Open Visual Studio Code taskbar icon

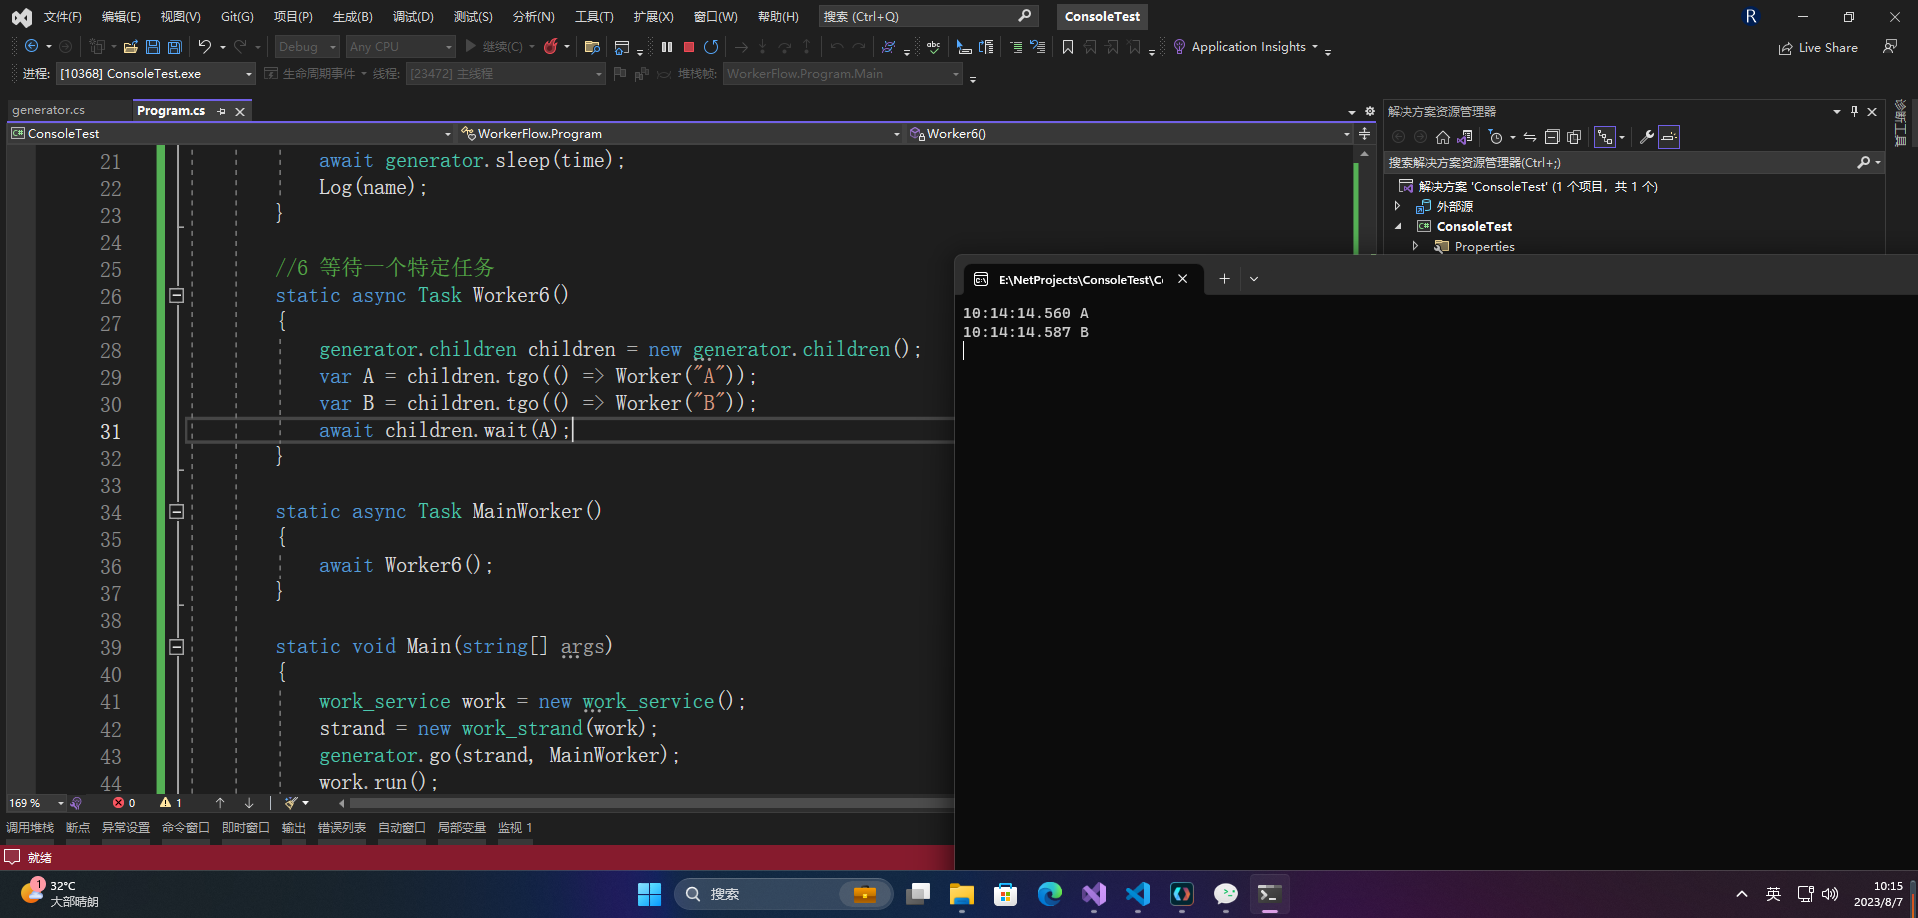(1138, 894)
